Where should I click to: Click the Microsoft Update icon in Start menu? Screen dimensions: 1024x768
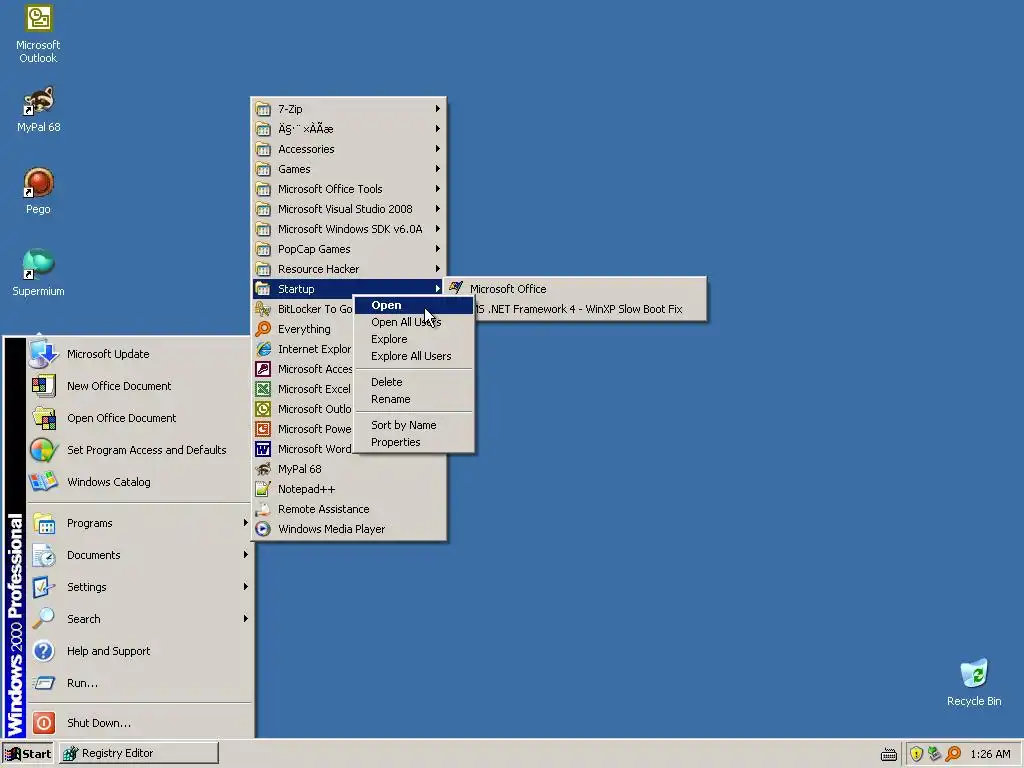[x=44, y=354]
